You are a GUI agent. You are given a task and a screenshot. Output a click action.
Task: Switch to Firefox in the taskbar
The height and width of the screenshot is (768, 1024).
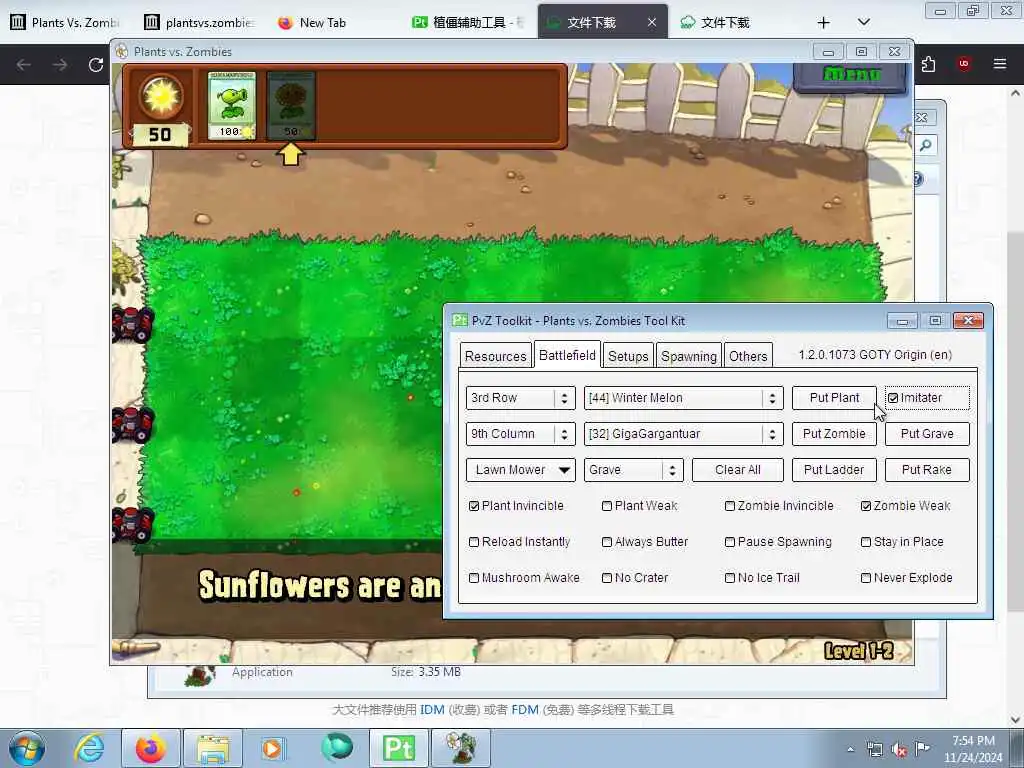[x=150, y=748]
